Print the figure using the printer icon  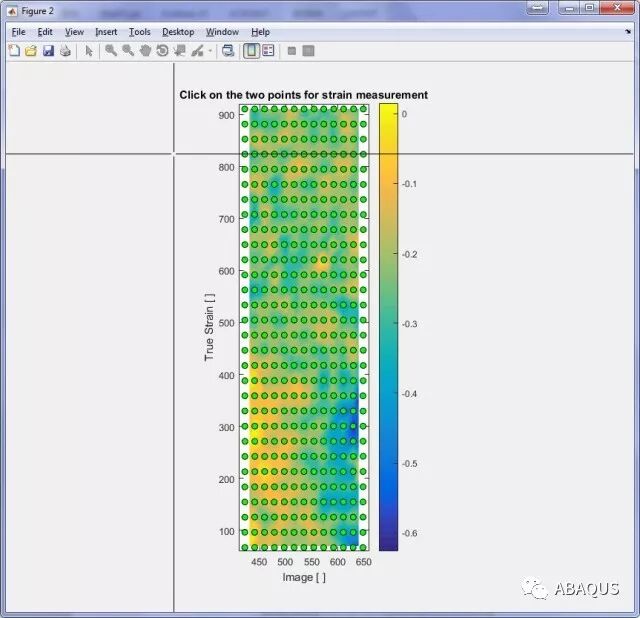(x=66, y=51)
